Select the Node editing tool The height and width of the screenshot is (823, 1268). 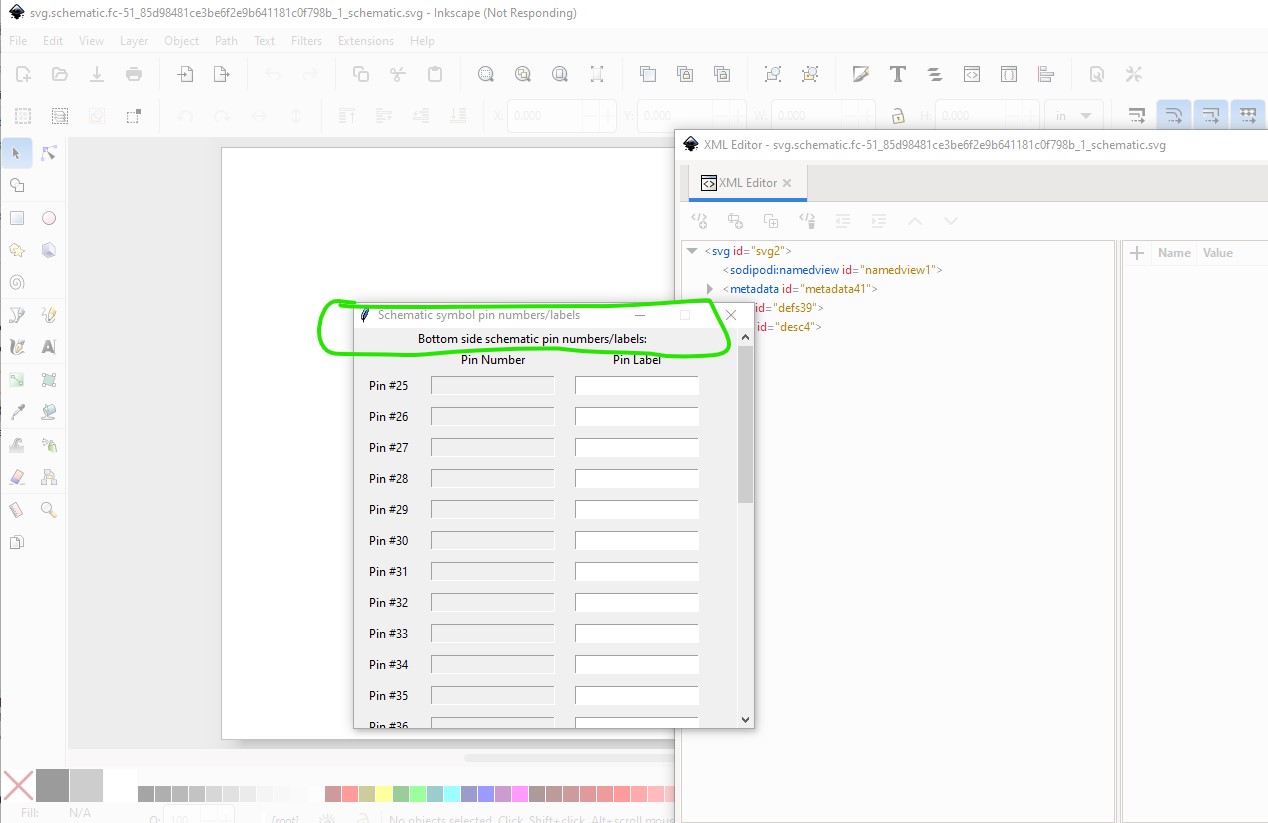click(x=49, y=153)
